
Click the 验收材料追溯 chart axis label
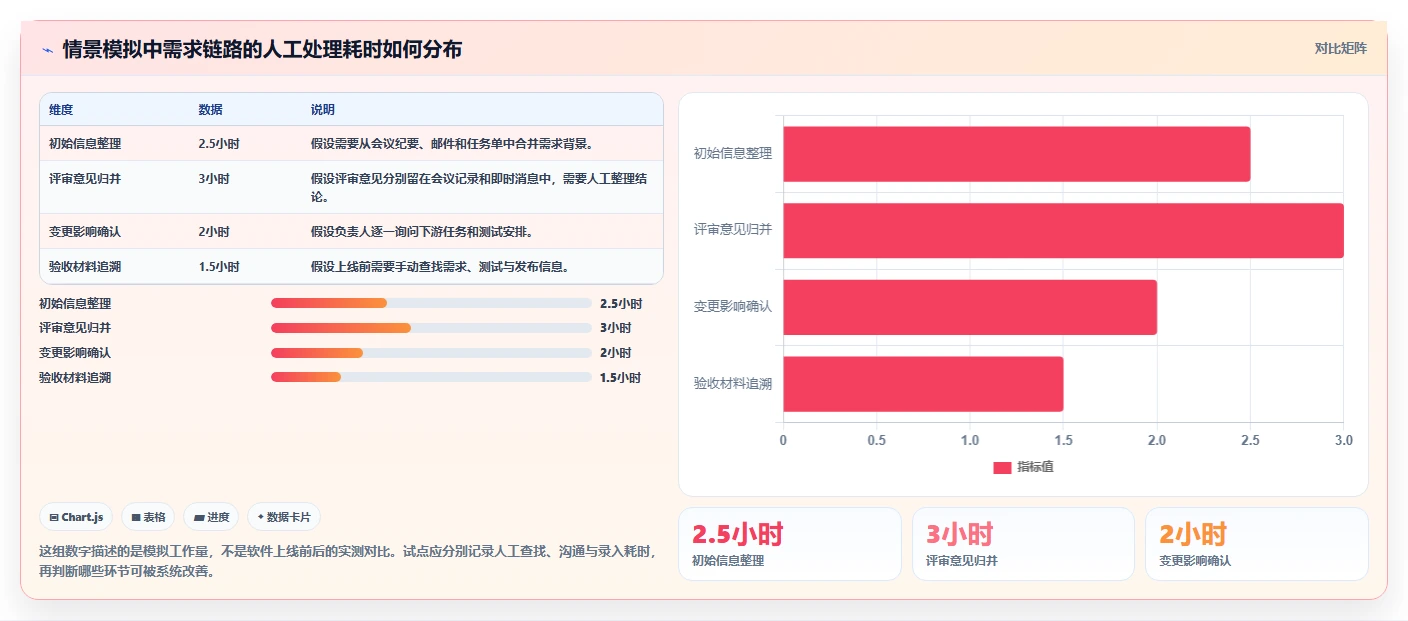733,384
